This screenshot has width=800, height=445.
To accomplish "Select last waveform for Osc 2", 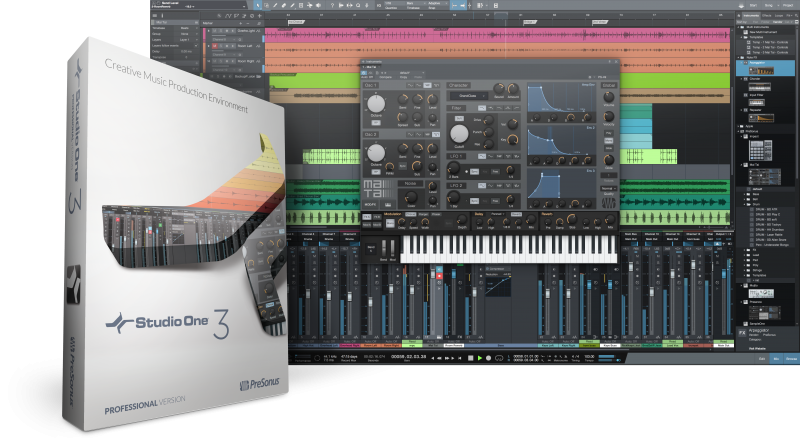I will click(436, 135).
